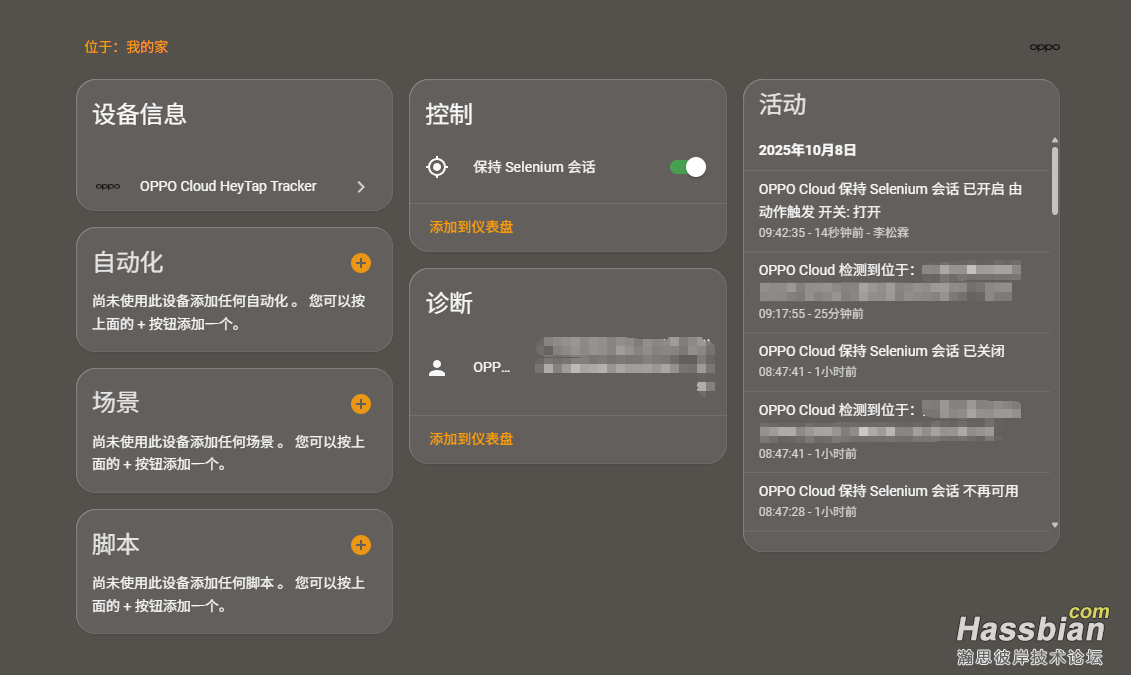The image size is (1131, 675).
Task: Click the person icon in diagnostics card
Action: click(x=437, y=367)
